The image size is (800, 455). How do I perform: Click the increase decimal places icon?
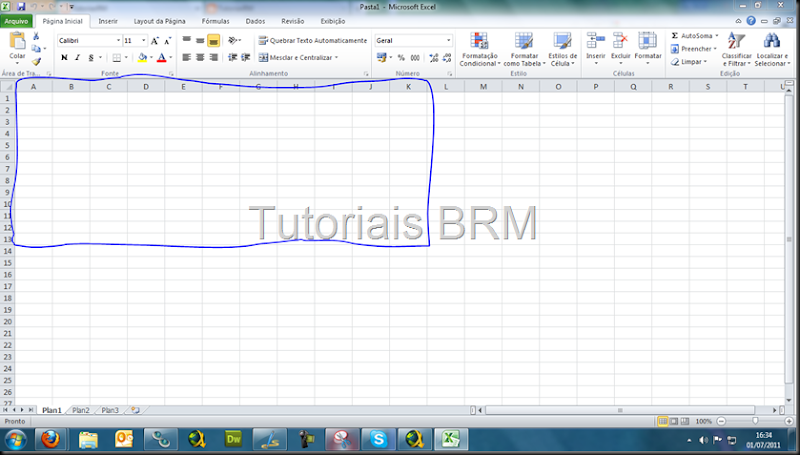pyautogui.click(x=434, y=58)
